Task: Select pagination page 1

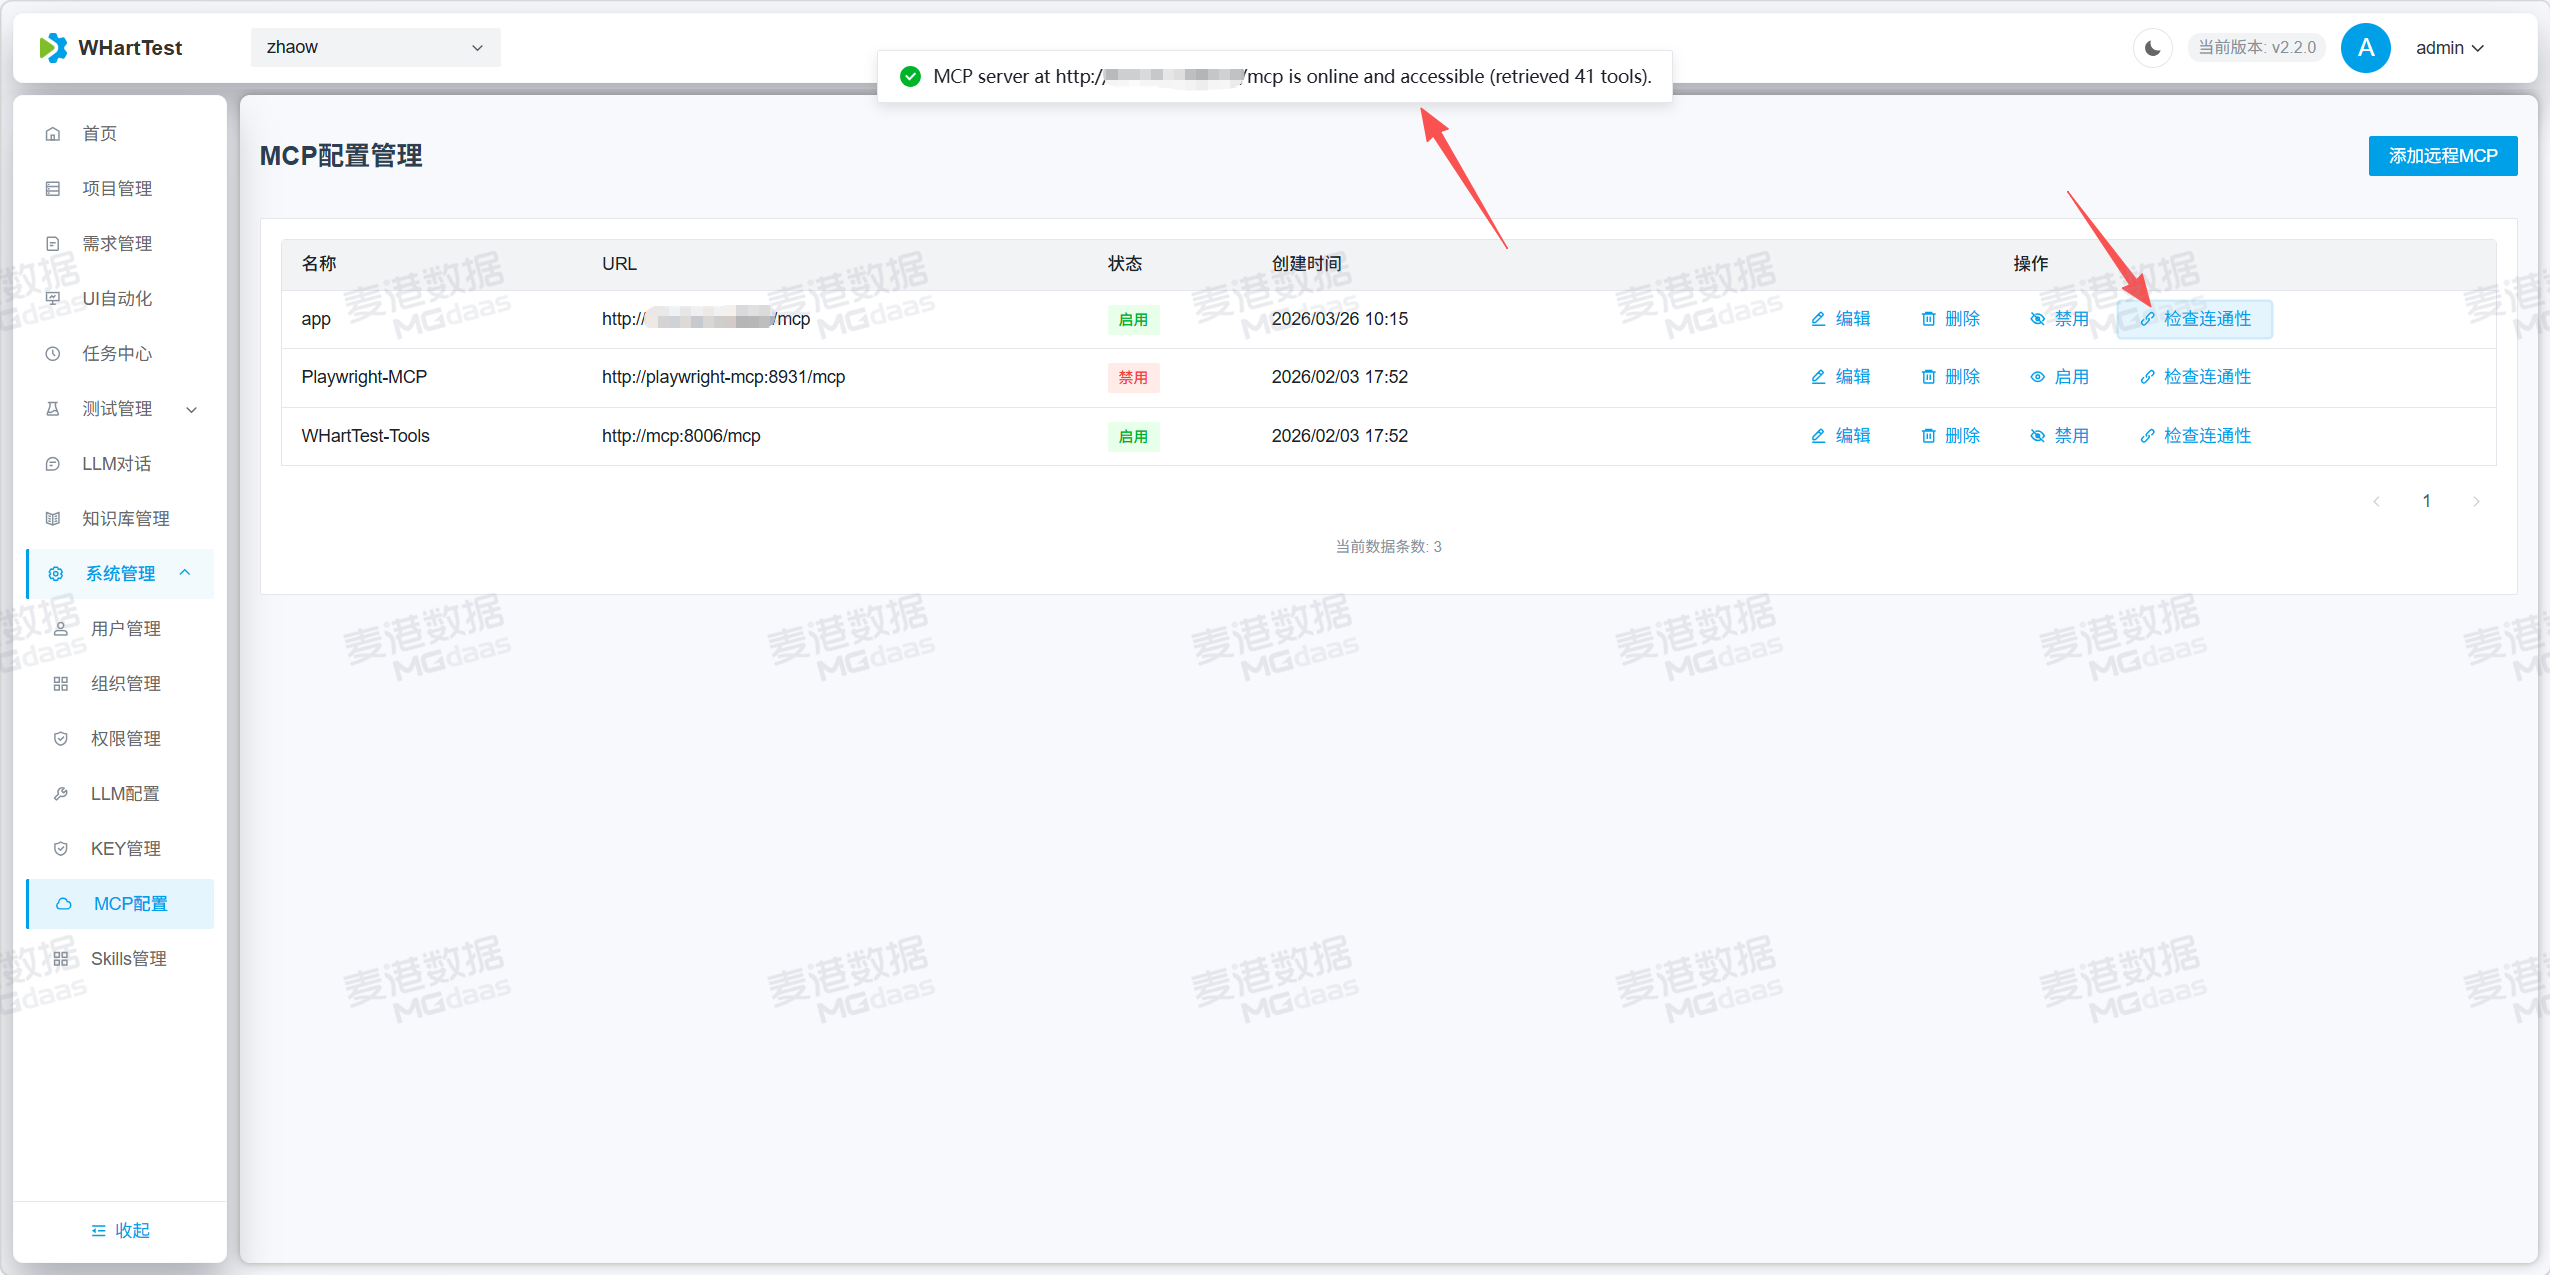Action: (2426, 501)
